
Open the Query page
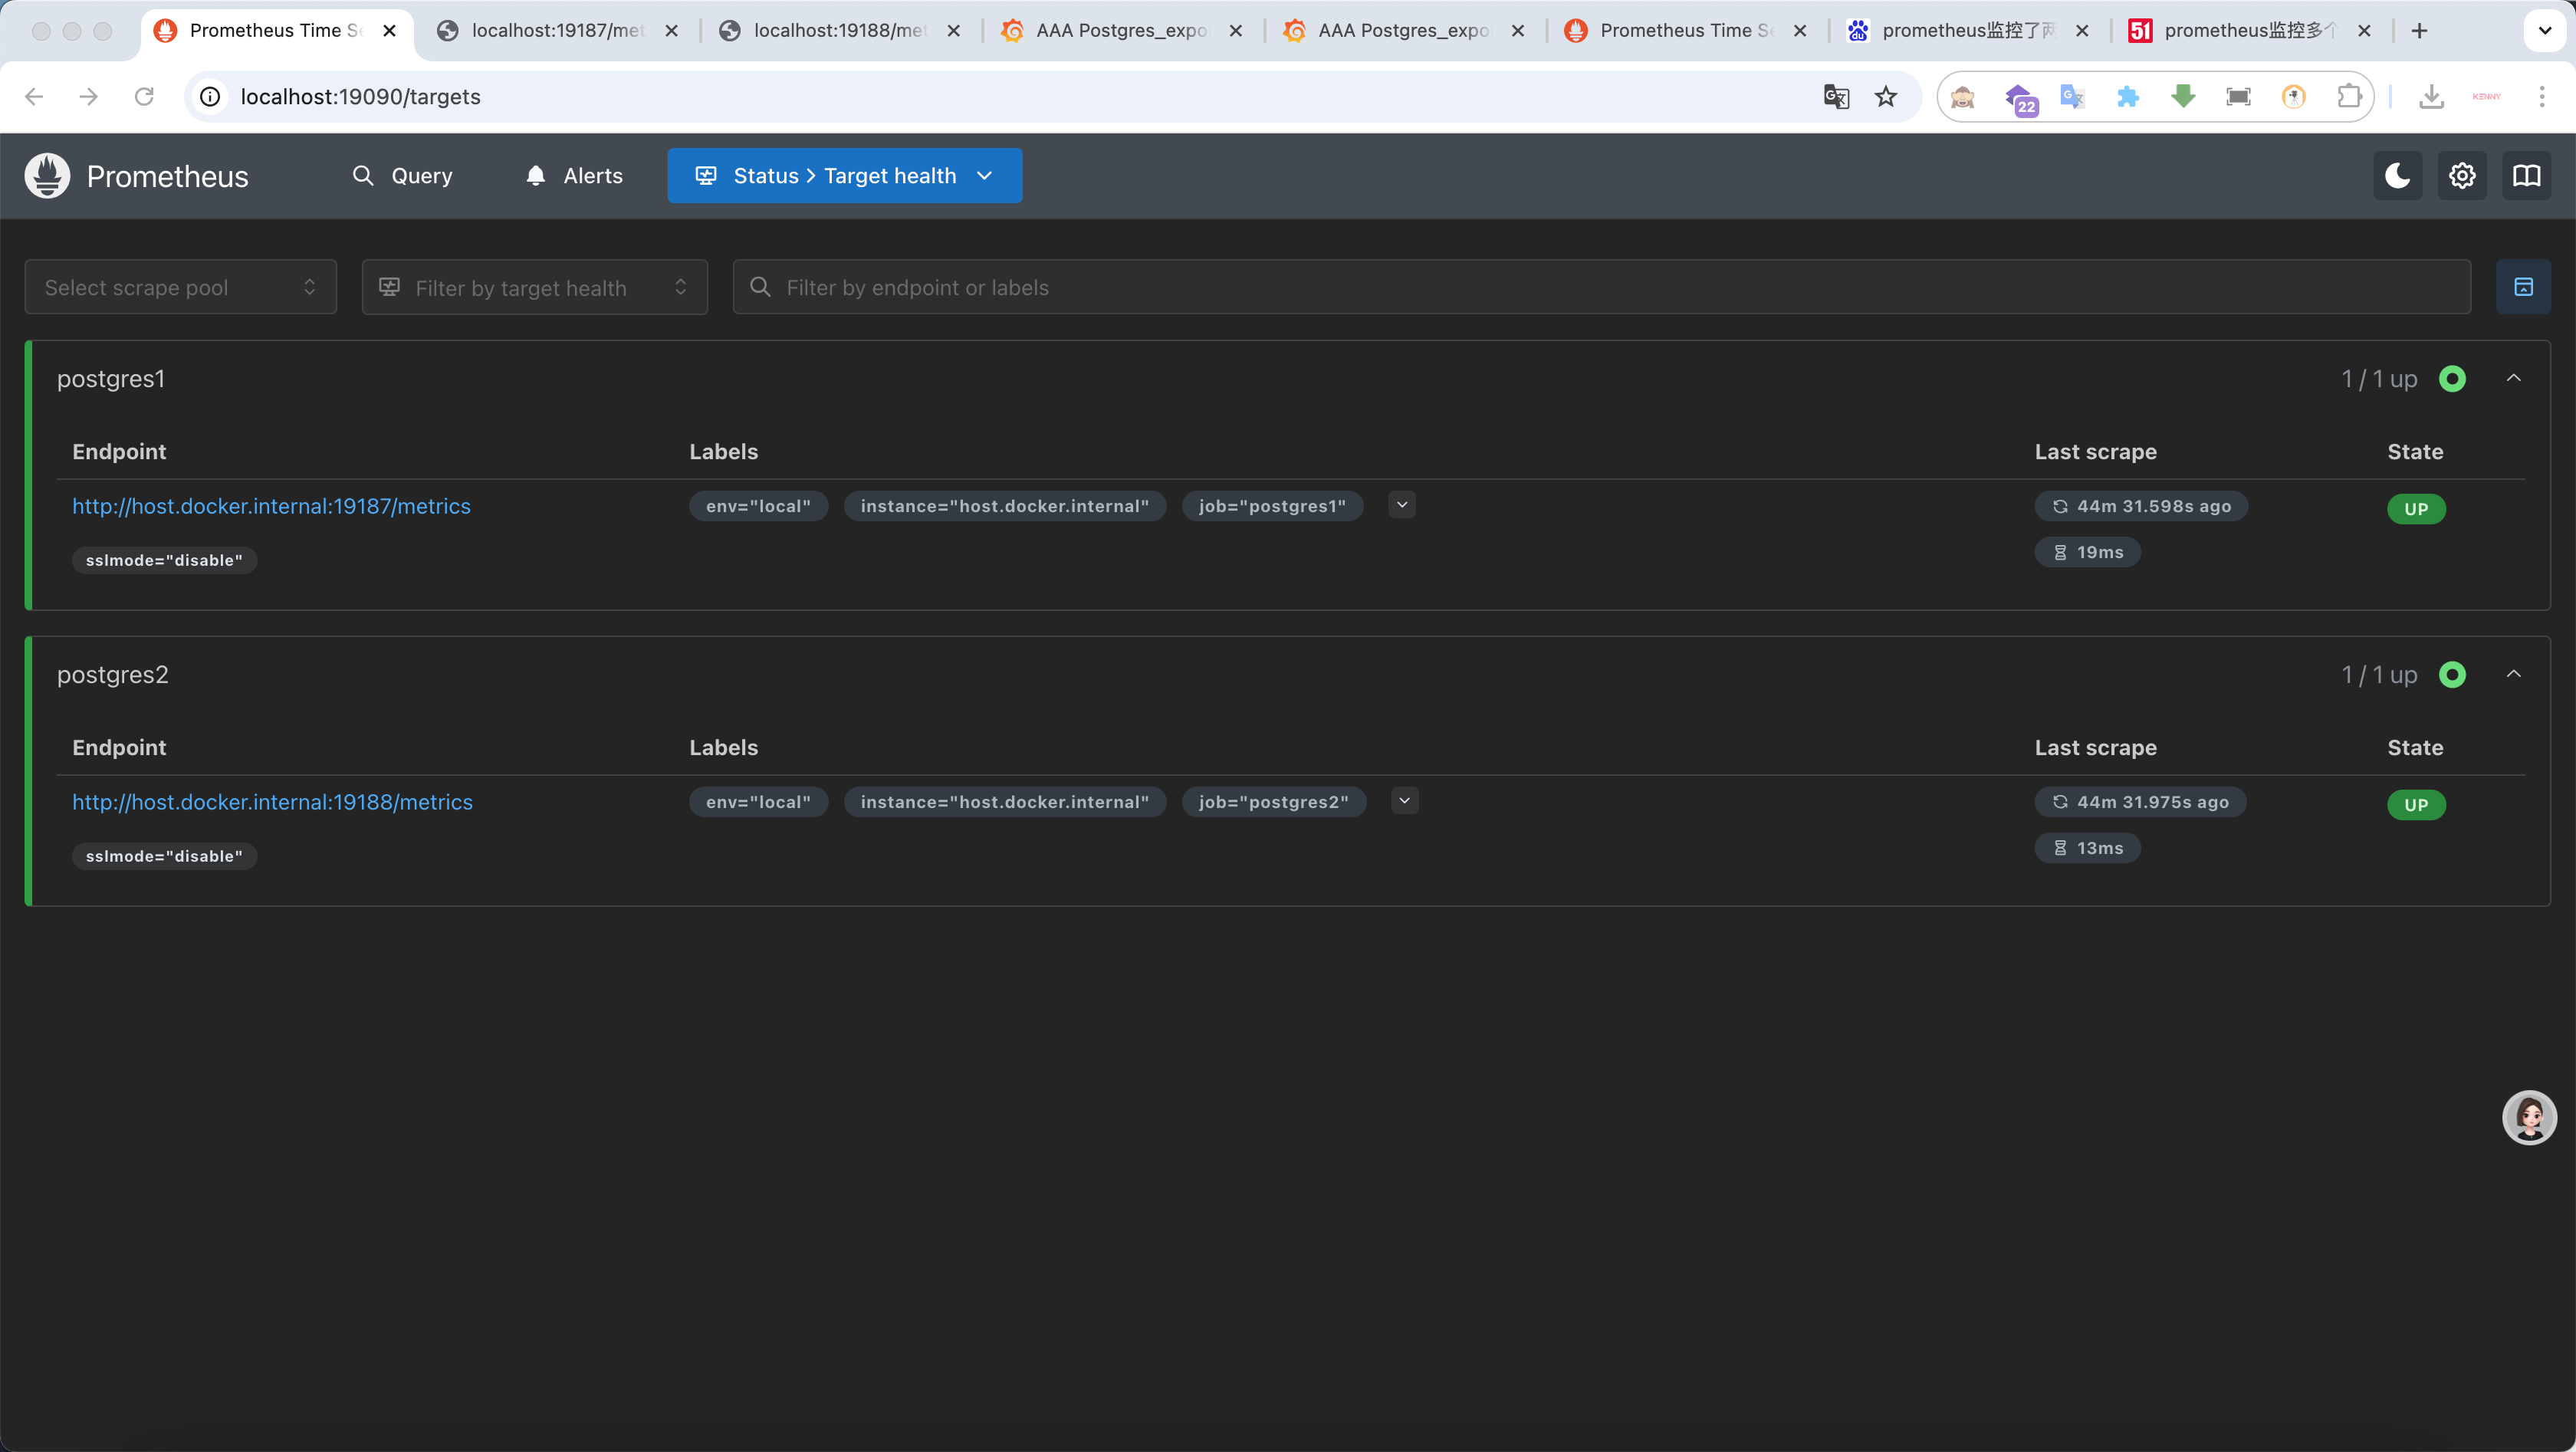point(403,176)
